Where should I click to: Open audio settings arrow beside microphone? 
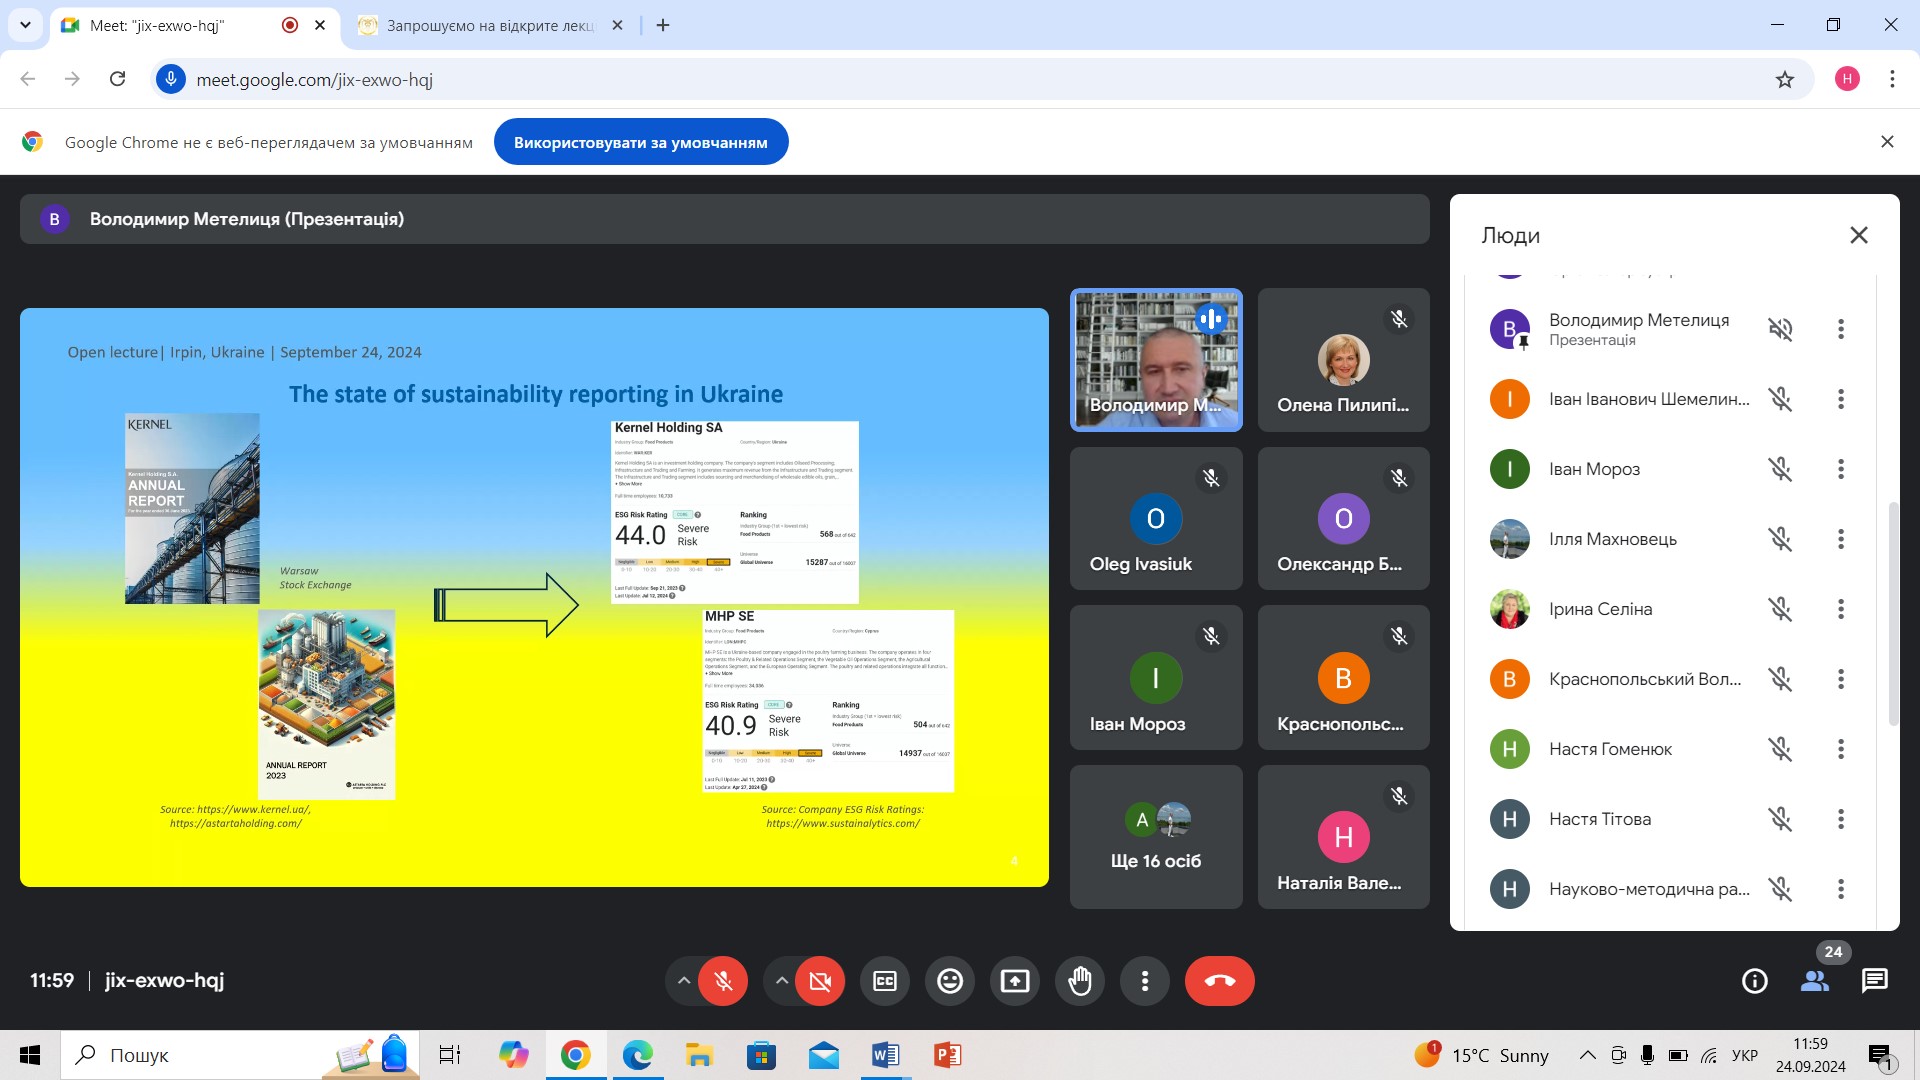683,981
